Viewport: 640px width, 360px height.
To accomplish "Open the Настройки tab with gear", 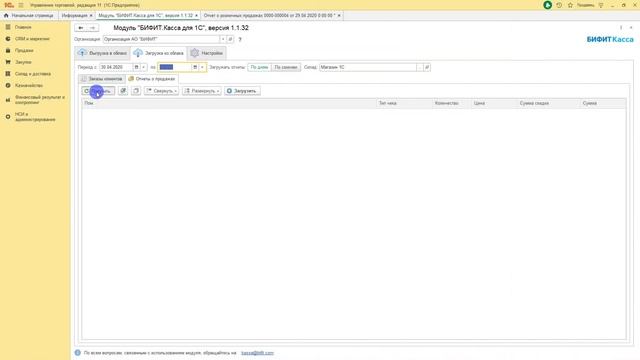I will pos(207,53).
